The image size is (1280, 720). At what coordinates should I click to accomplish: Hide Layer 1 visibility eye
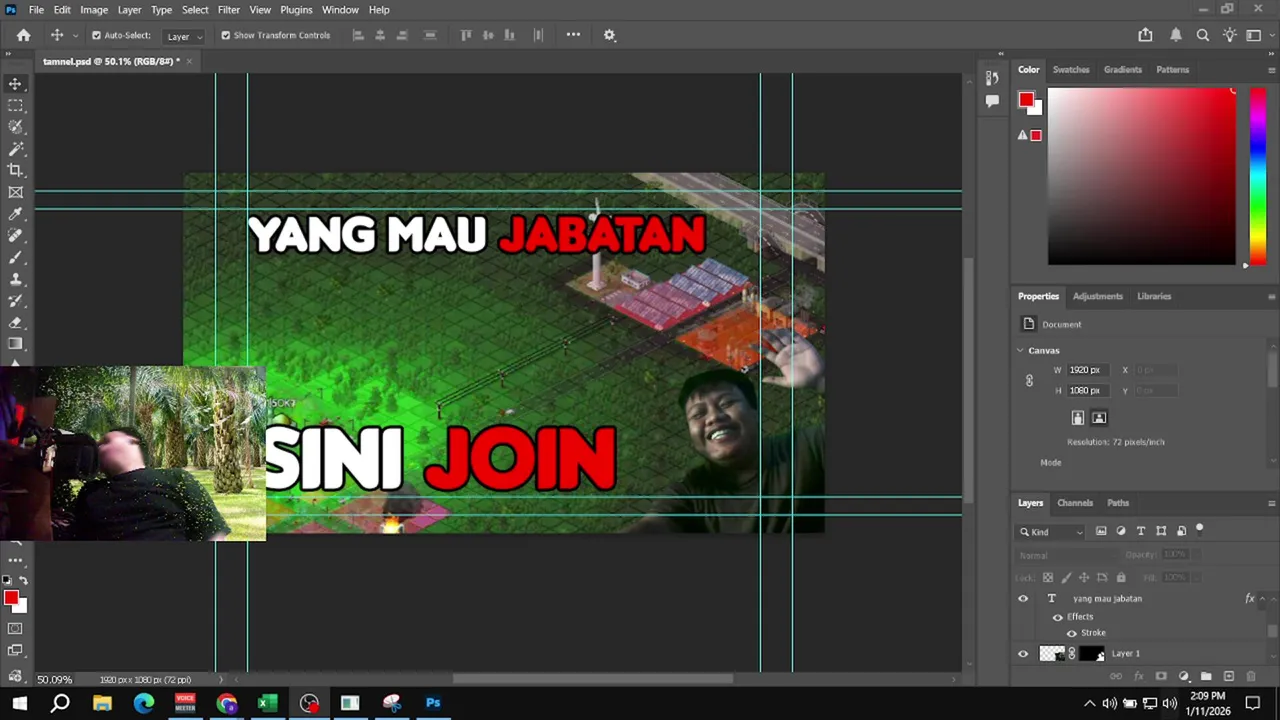point(1023,654)
